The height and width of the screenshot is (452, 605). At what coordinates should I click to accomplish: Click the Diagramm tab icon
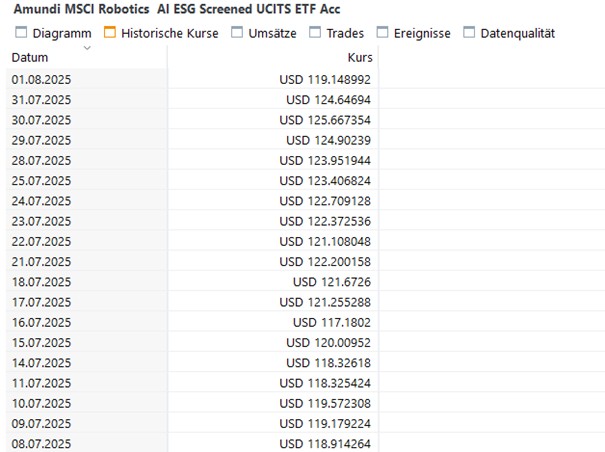(x=21, y=33)
